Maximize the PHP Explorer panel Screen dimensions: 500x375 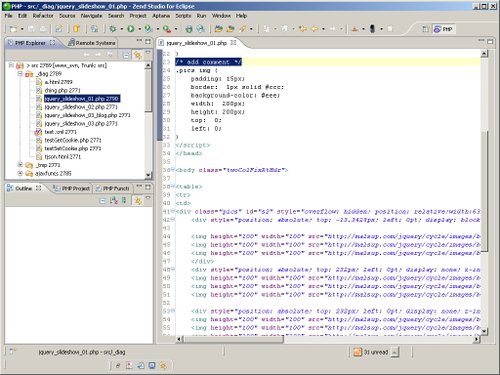tap(148, 41)
